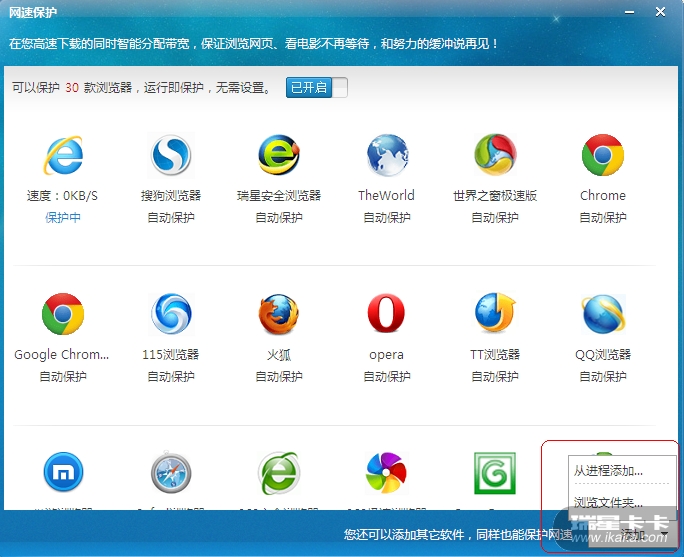Click 自动保护 under 搜狗浏览器
The image size is (684, 557).
pos(171,217)
